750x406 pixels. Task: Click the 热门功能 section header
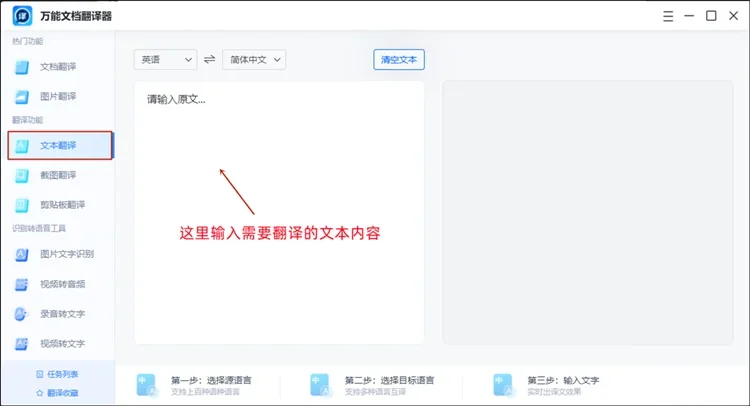pos(27,42)
